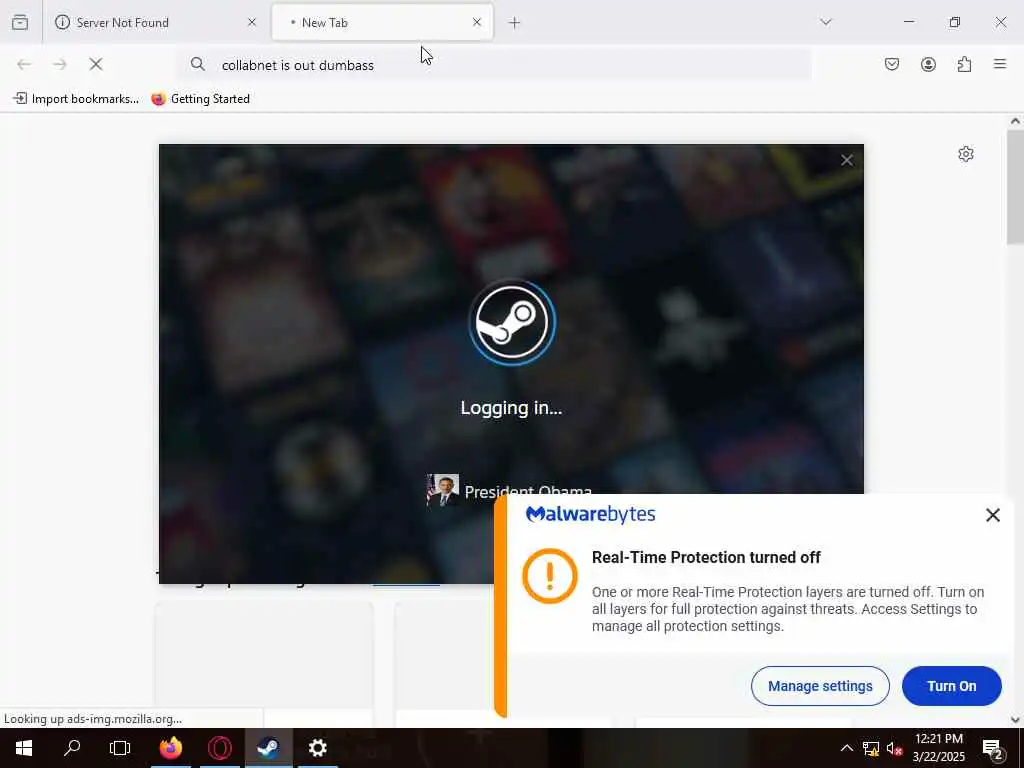Open Opera browser from the taskbar
The height and width of the screenshot is (768, 1024).
pos(219,748)
